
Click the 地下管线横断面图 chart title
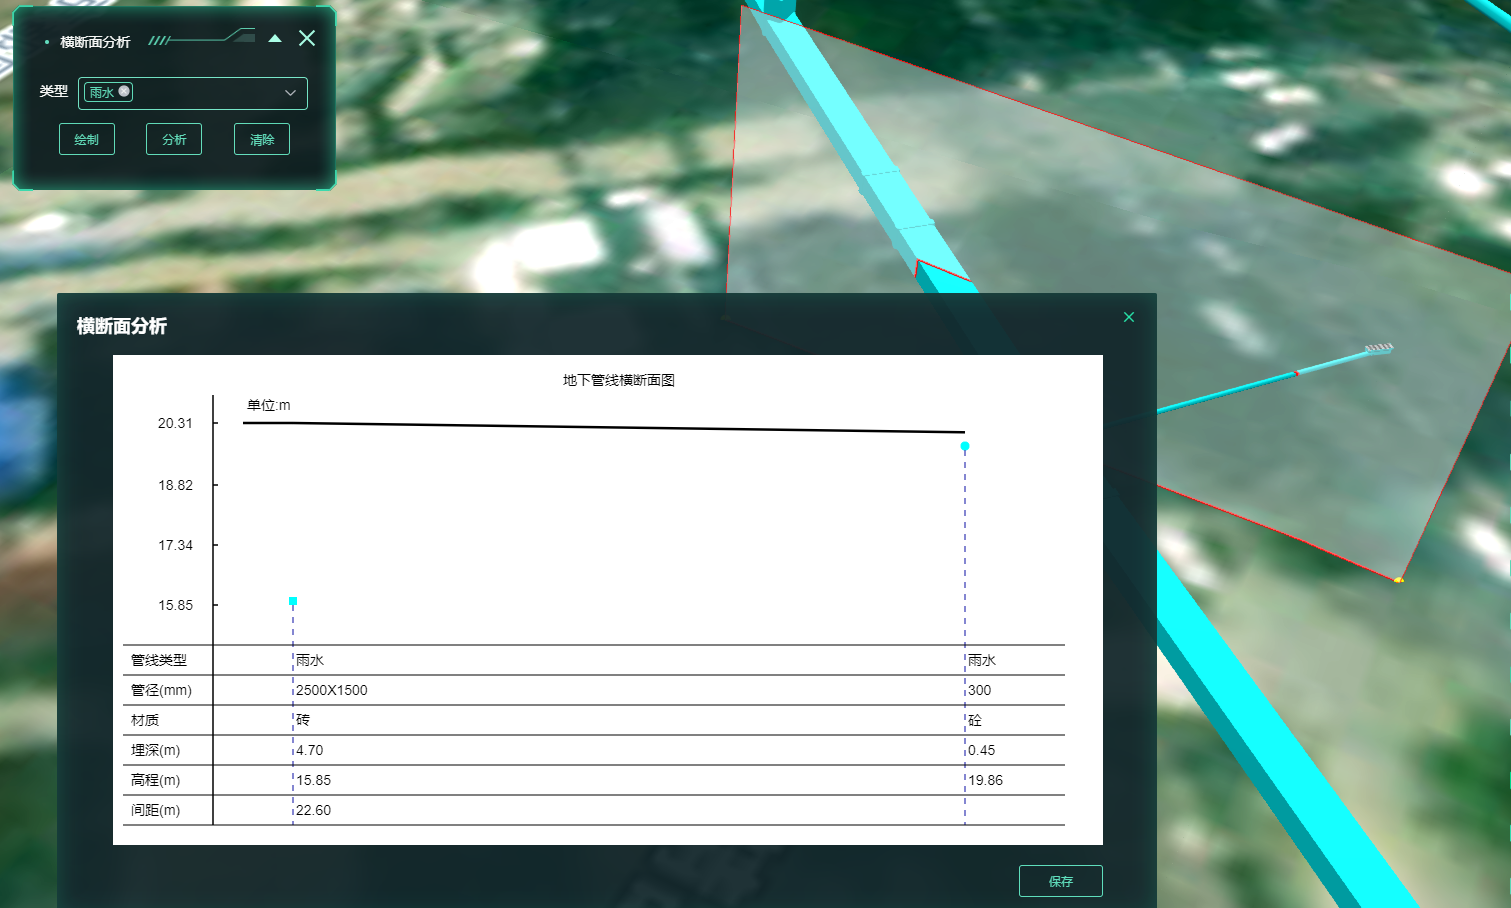pos(618,380)
